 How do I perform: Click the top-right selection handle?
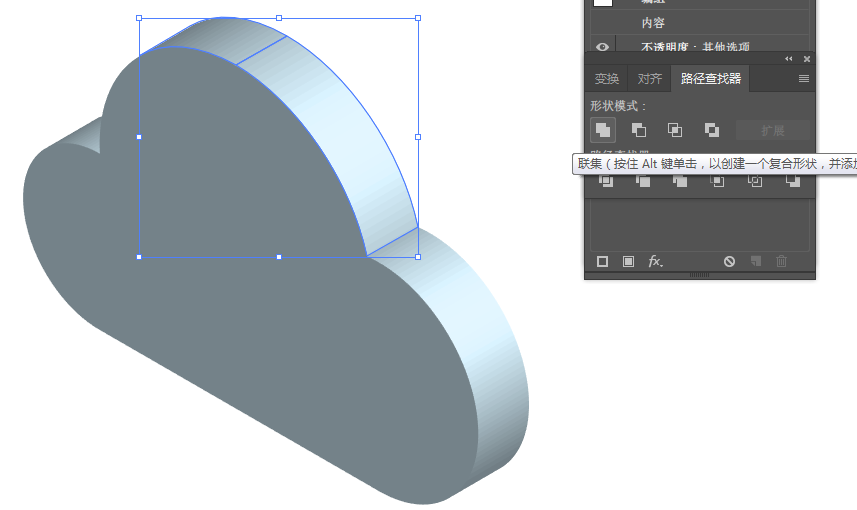pyautogui.click(x=418, y=18)
